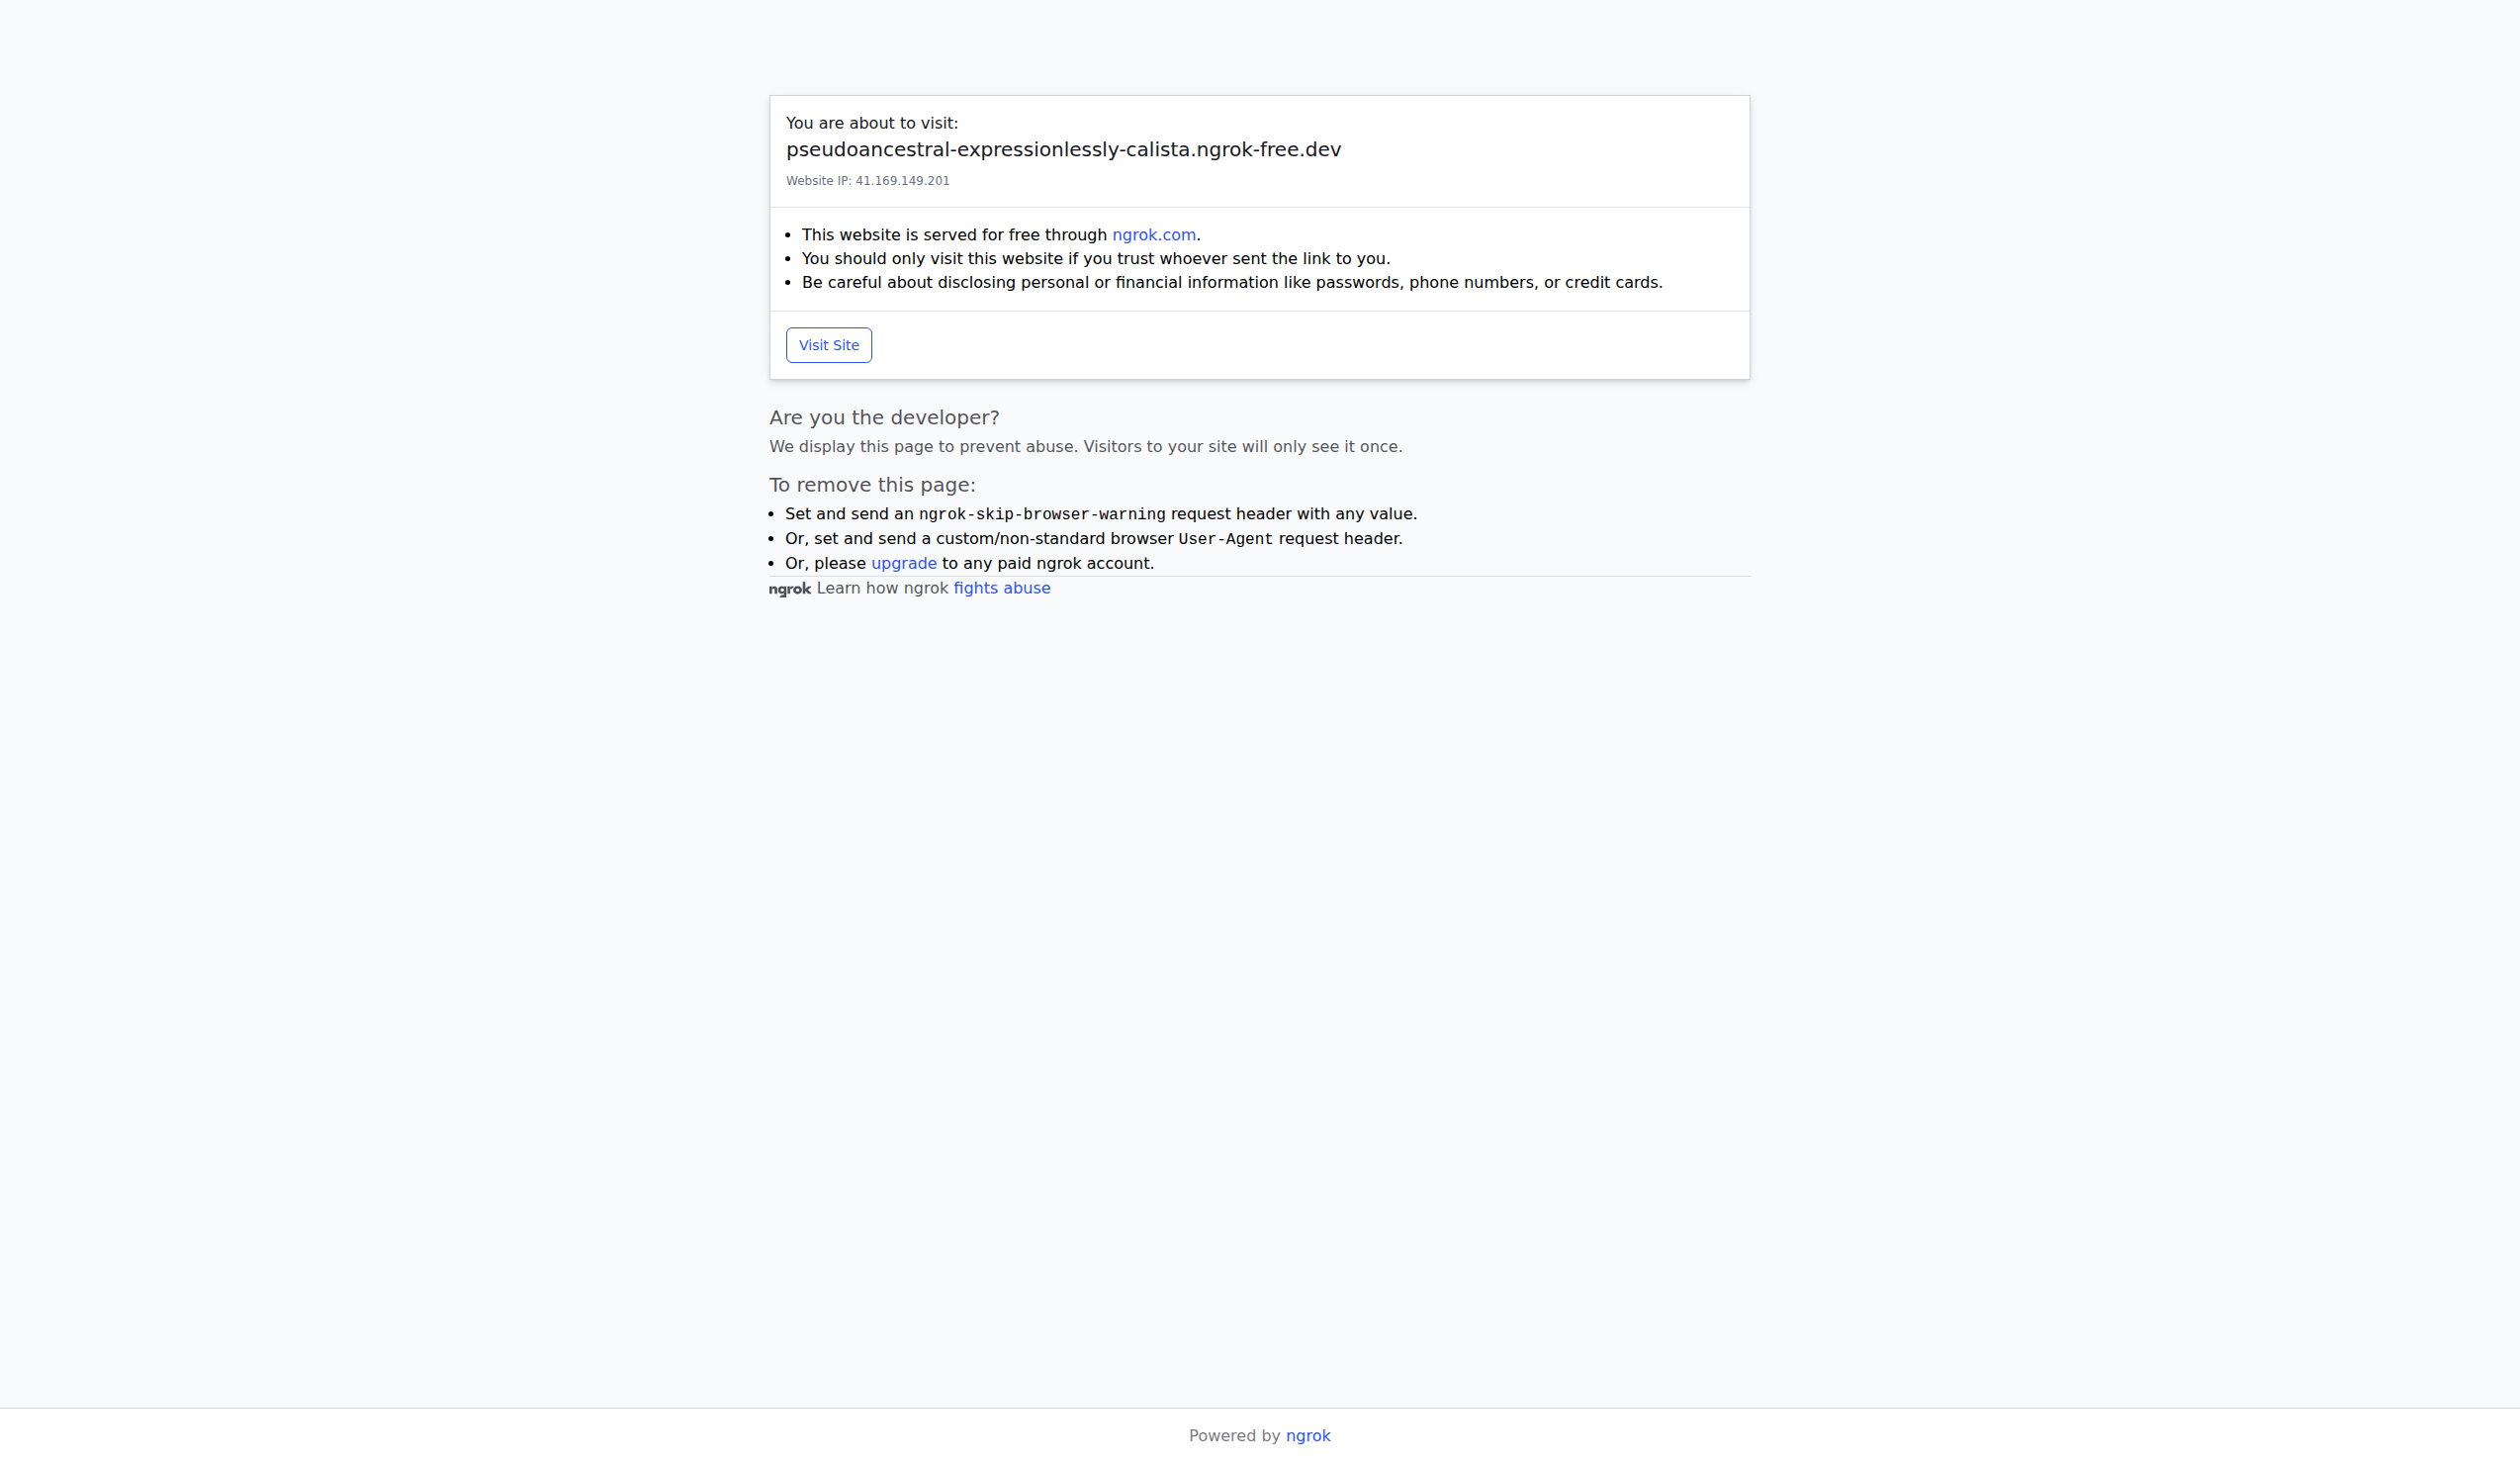Click the 'Powered by' footer text
The width and height of the screenshot is (2520, 1464).
1233,1435
